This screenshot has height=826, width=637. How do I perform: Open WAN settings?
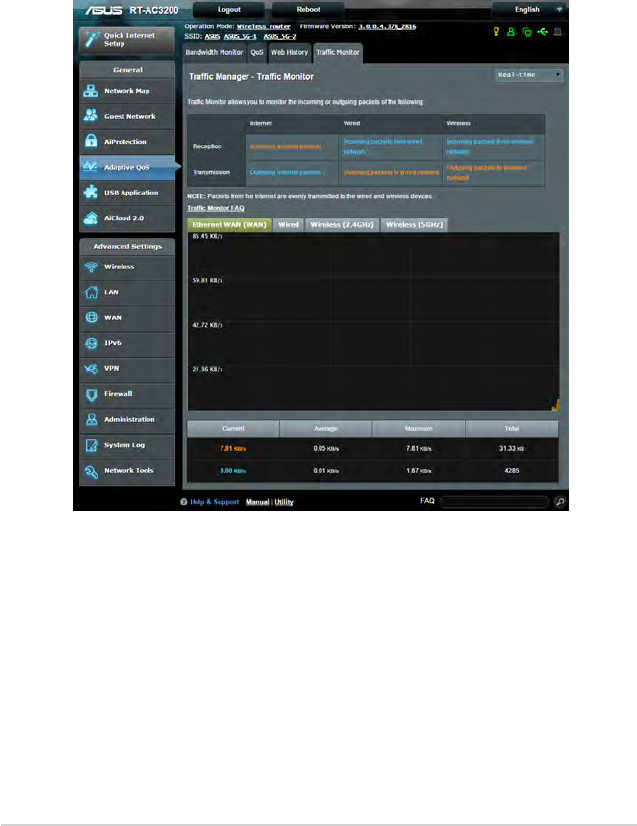[x=126, y=318]
